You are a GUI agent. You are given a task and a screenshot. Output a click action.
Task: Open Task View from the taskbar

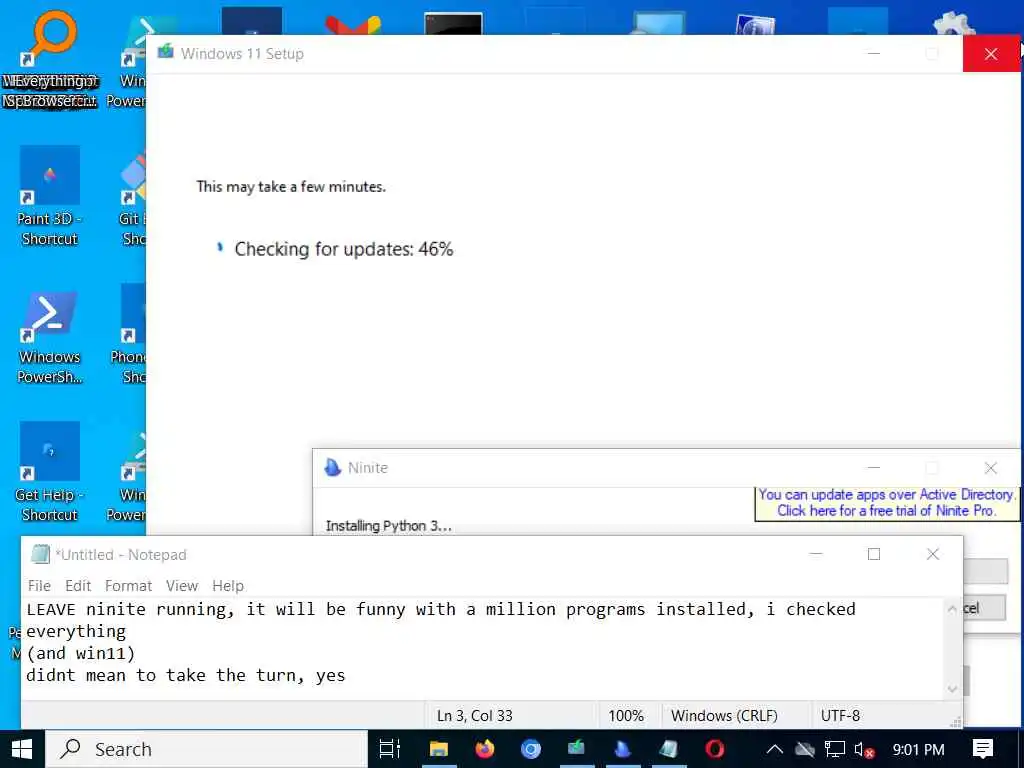[390, 749]
